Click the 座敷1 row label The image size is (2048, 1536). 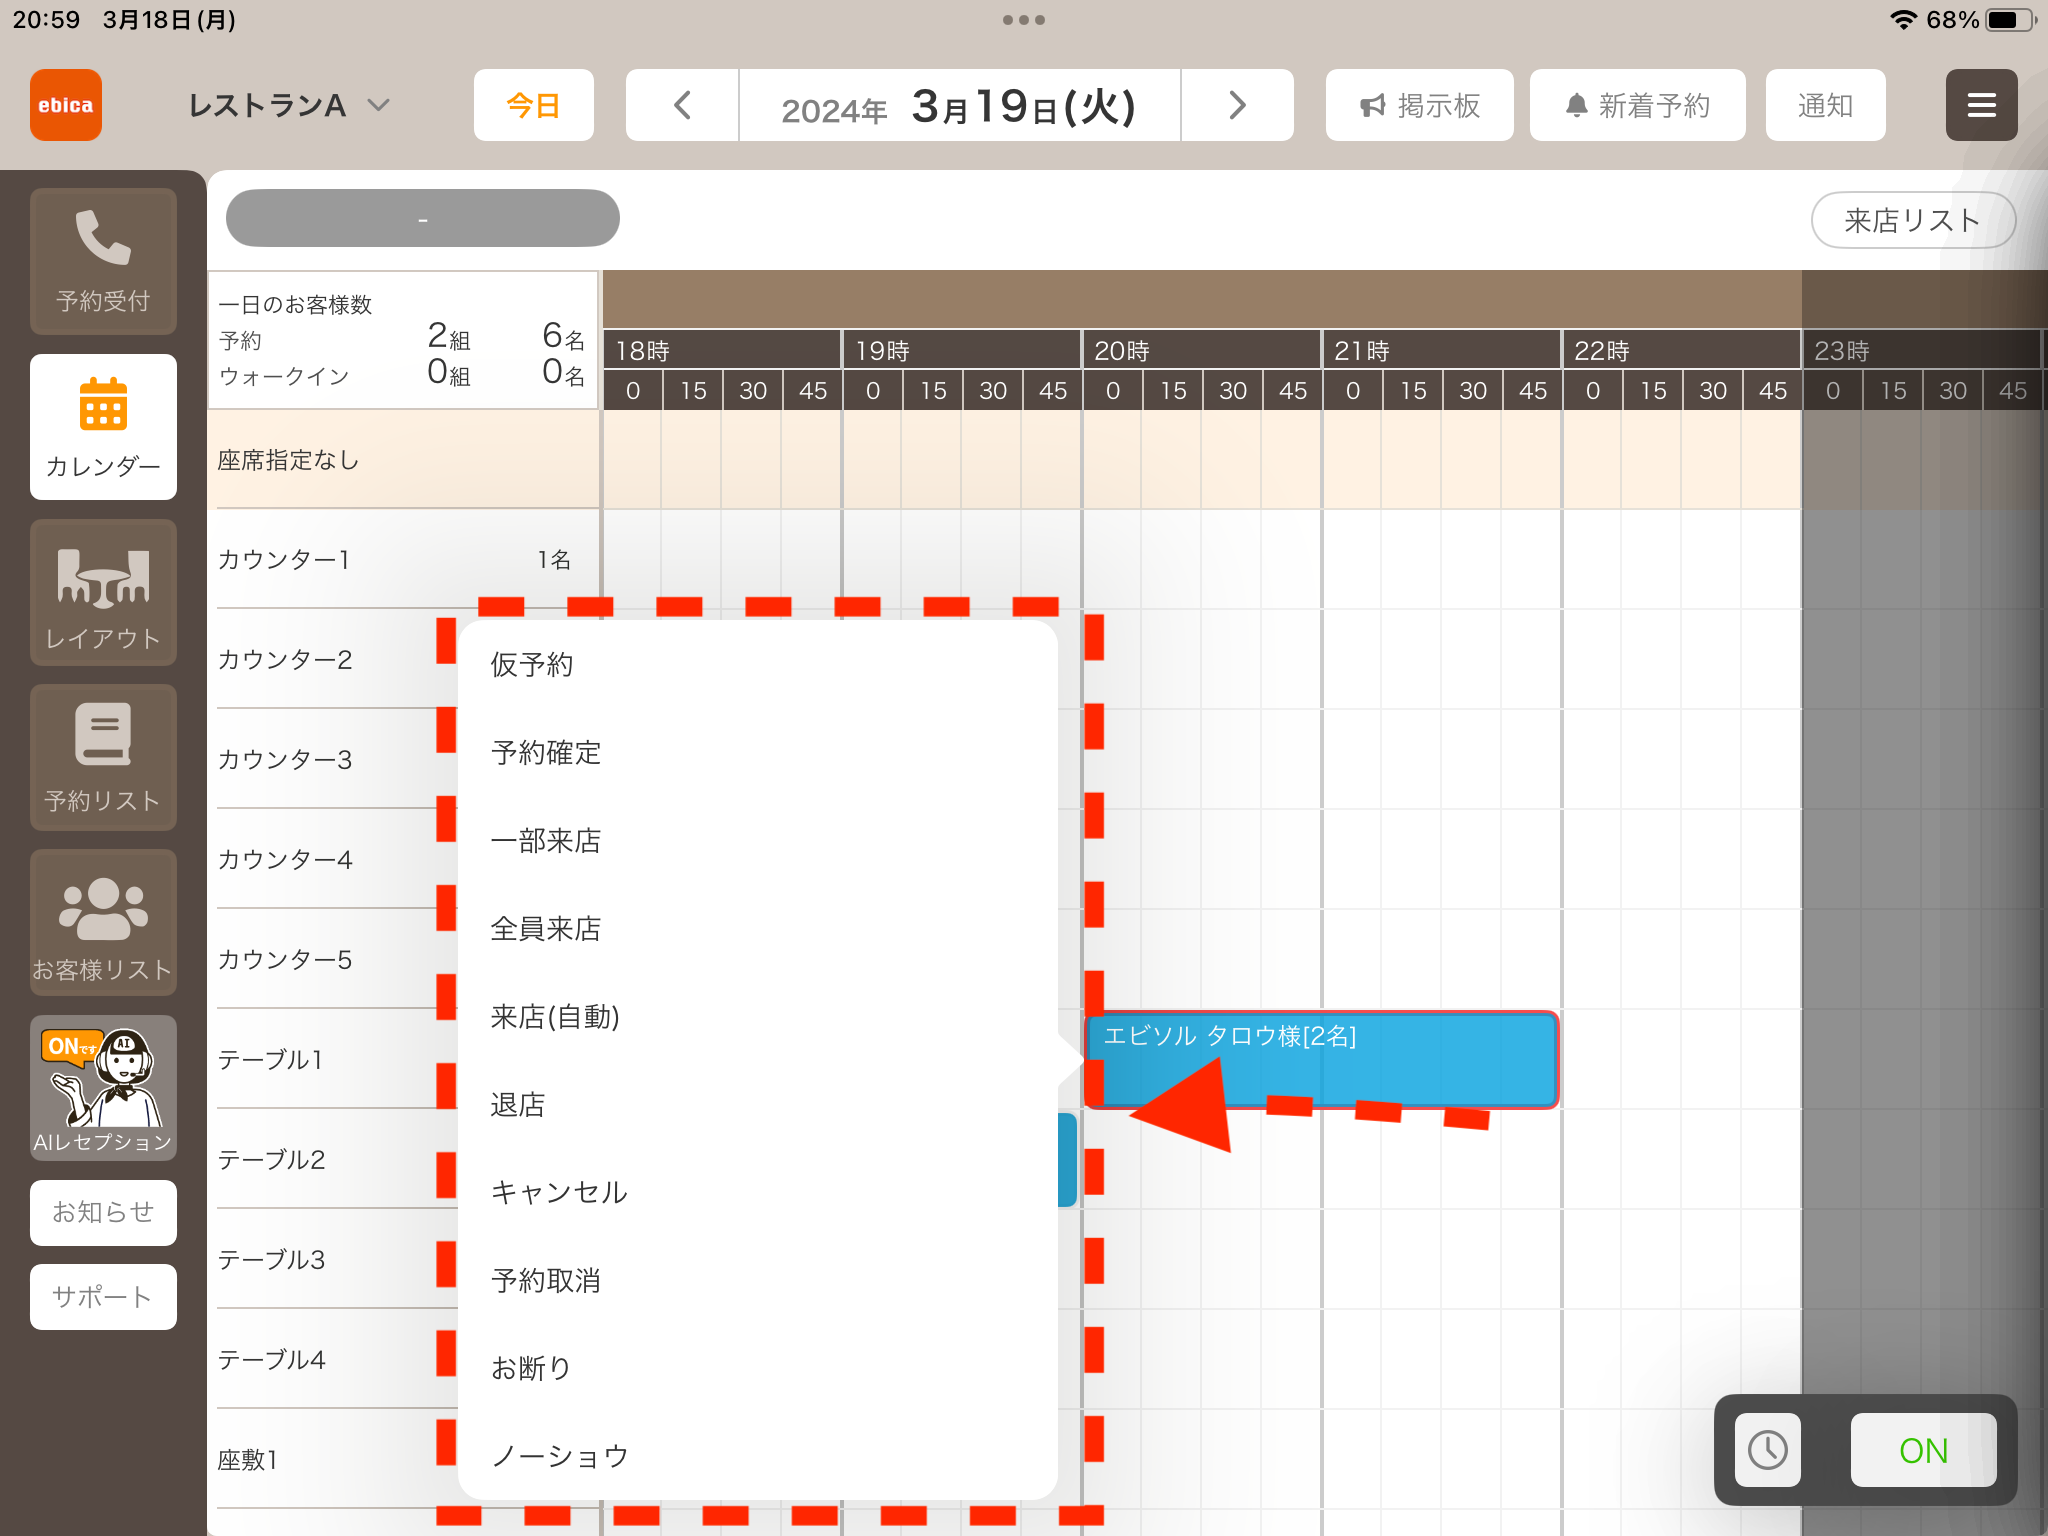(247, 1459)
